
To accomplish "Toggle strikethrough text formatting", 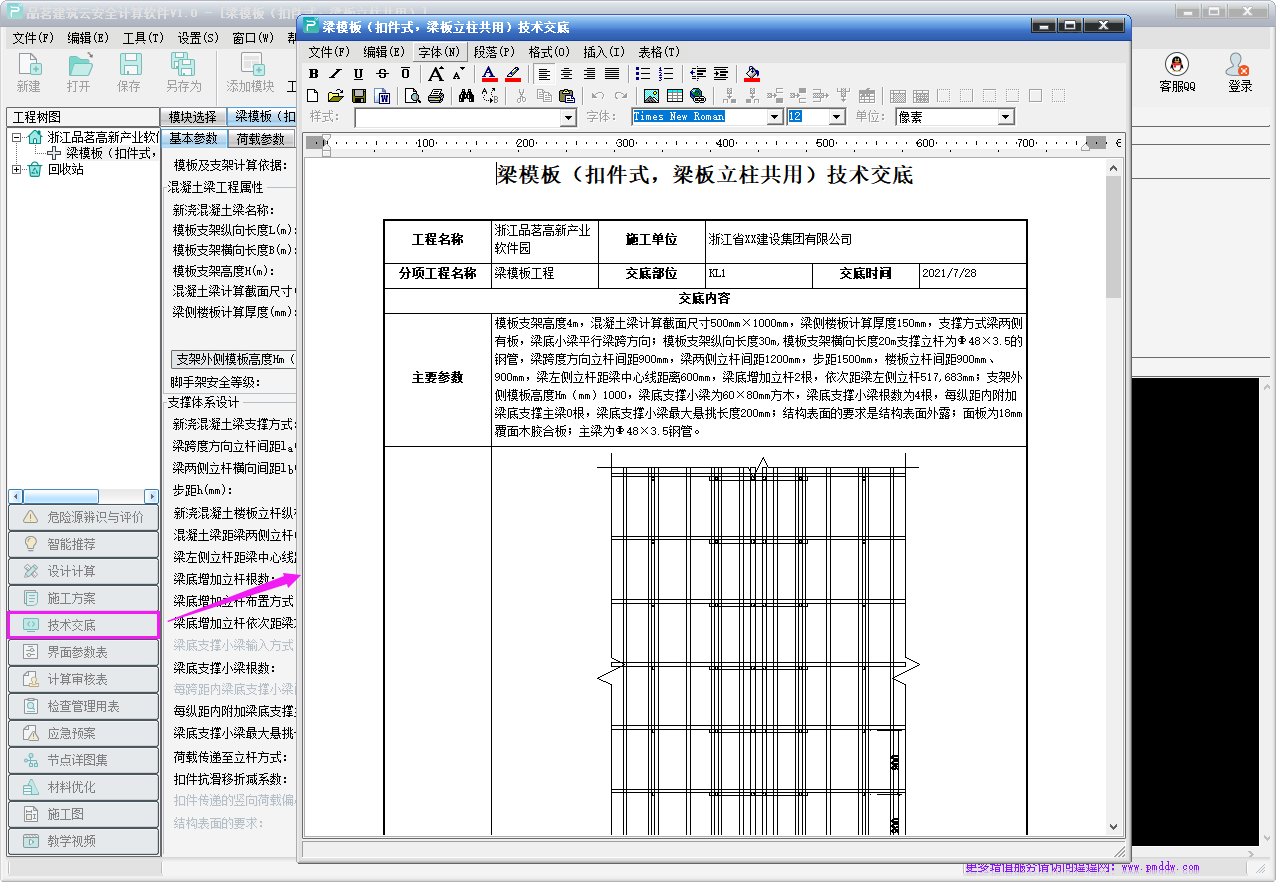I will point(382,74).
